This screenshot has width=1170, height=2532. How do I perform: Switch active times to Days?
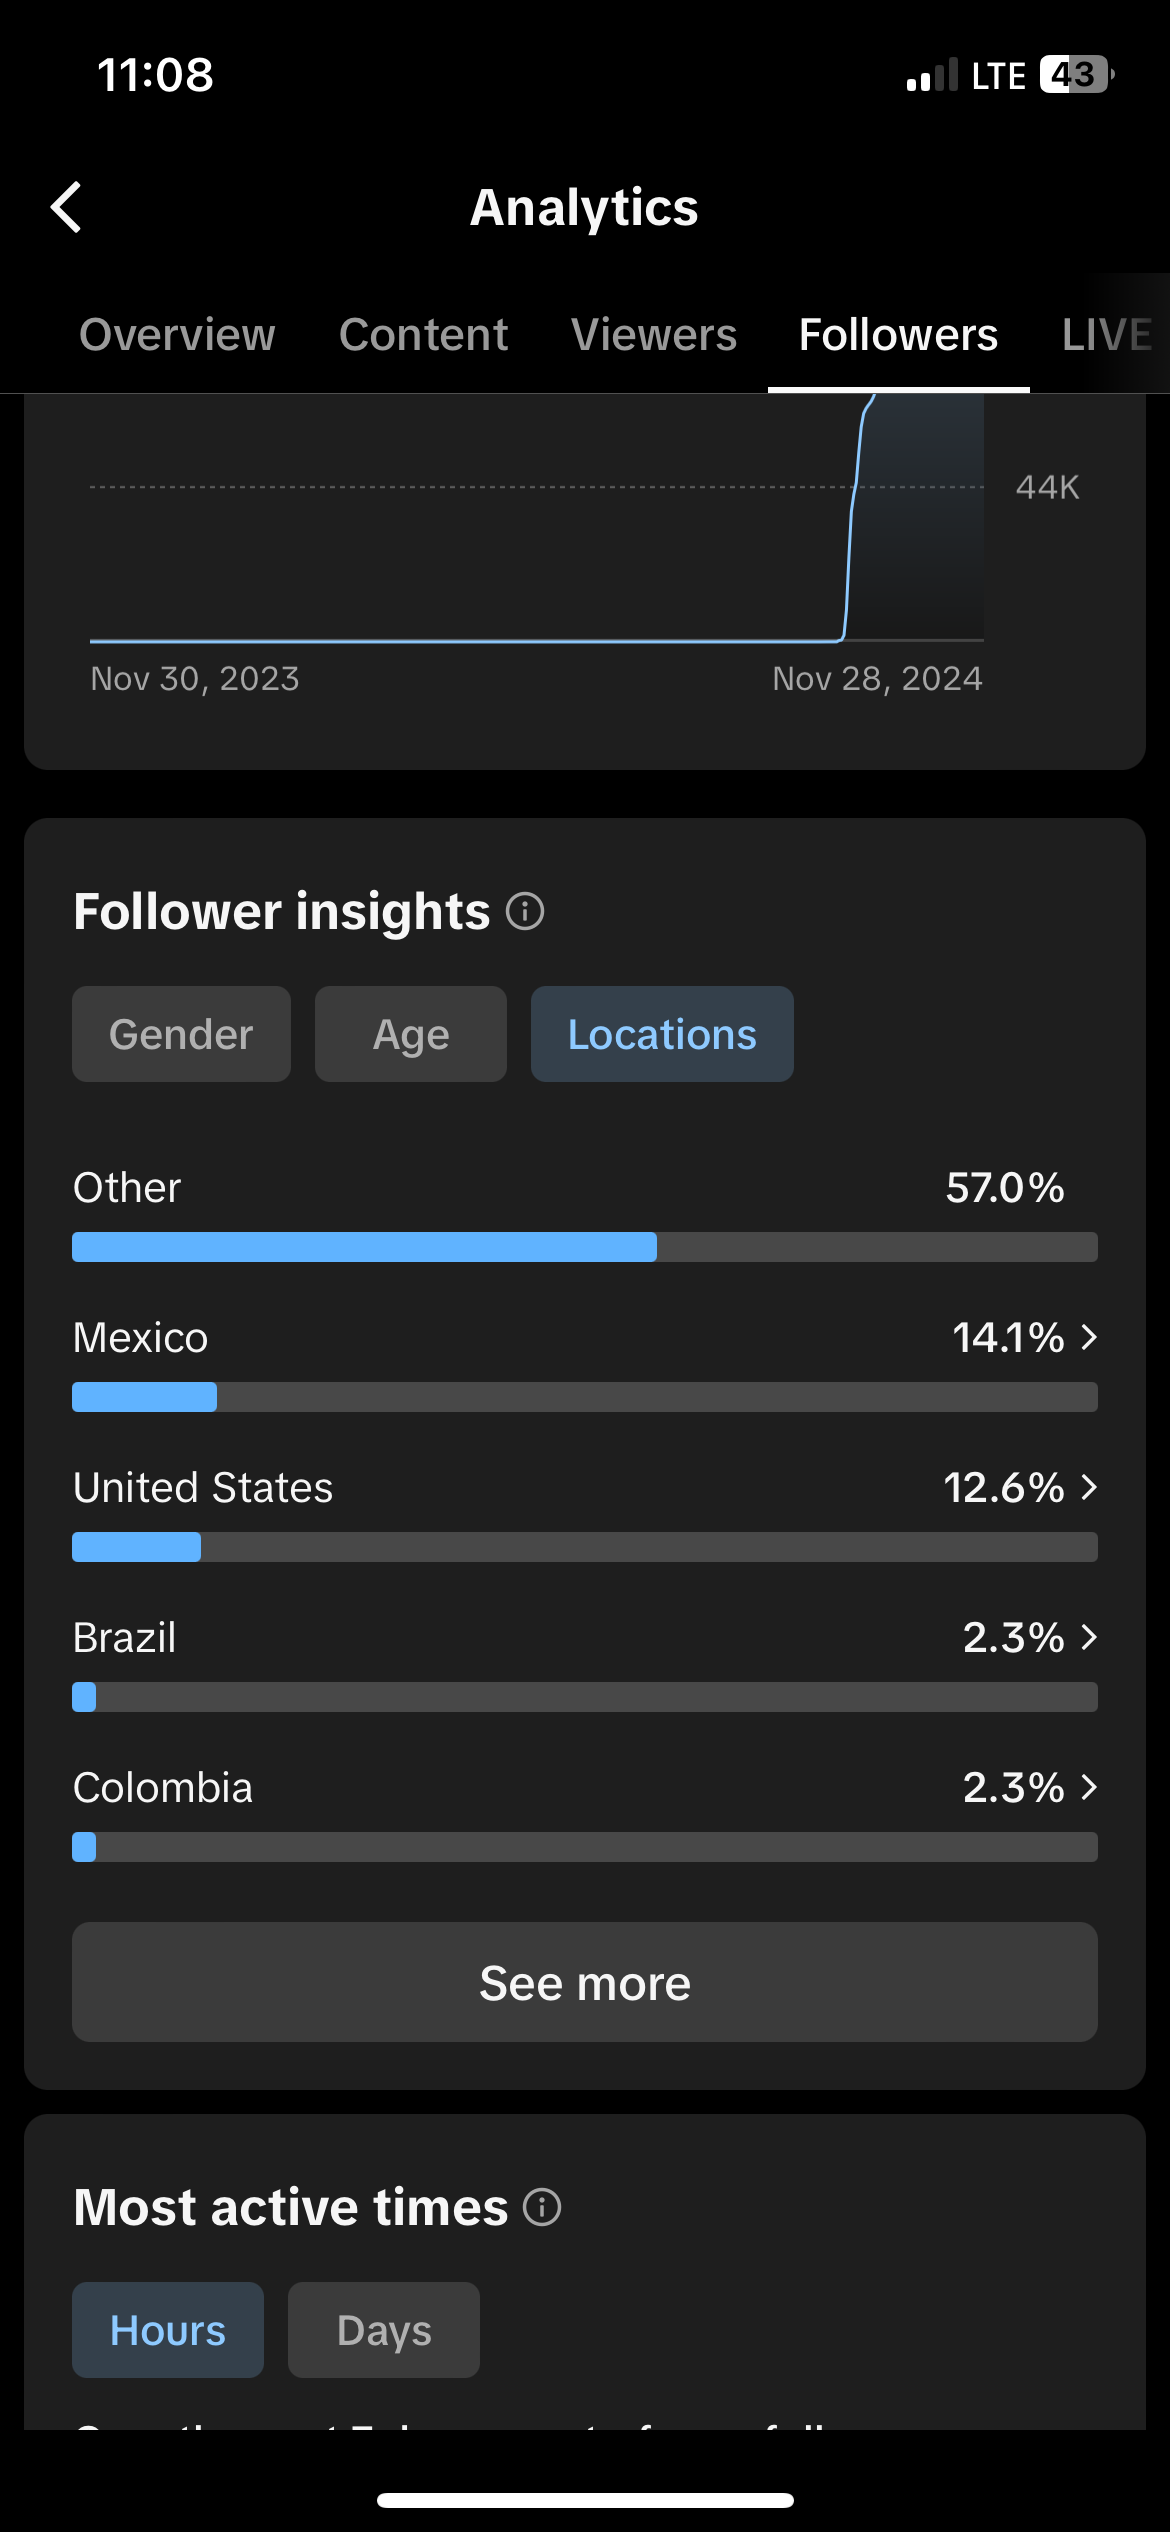point(384,2330)
